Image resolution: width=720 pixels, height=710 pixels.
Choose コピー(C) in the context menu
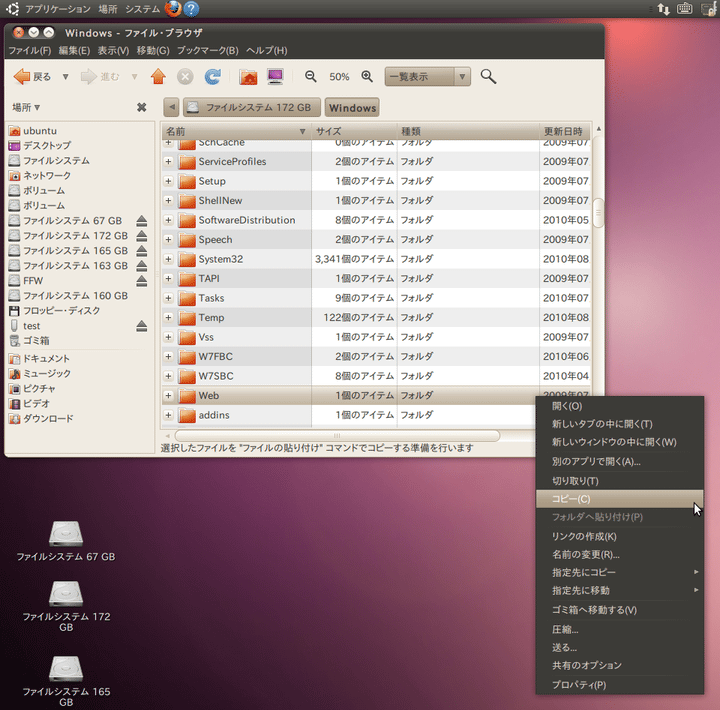pos(619,499)
